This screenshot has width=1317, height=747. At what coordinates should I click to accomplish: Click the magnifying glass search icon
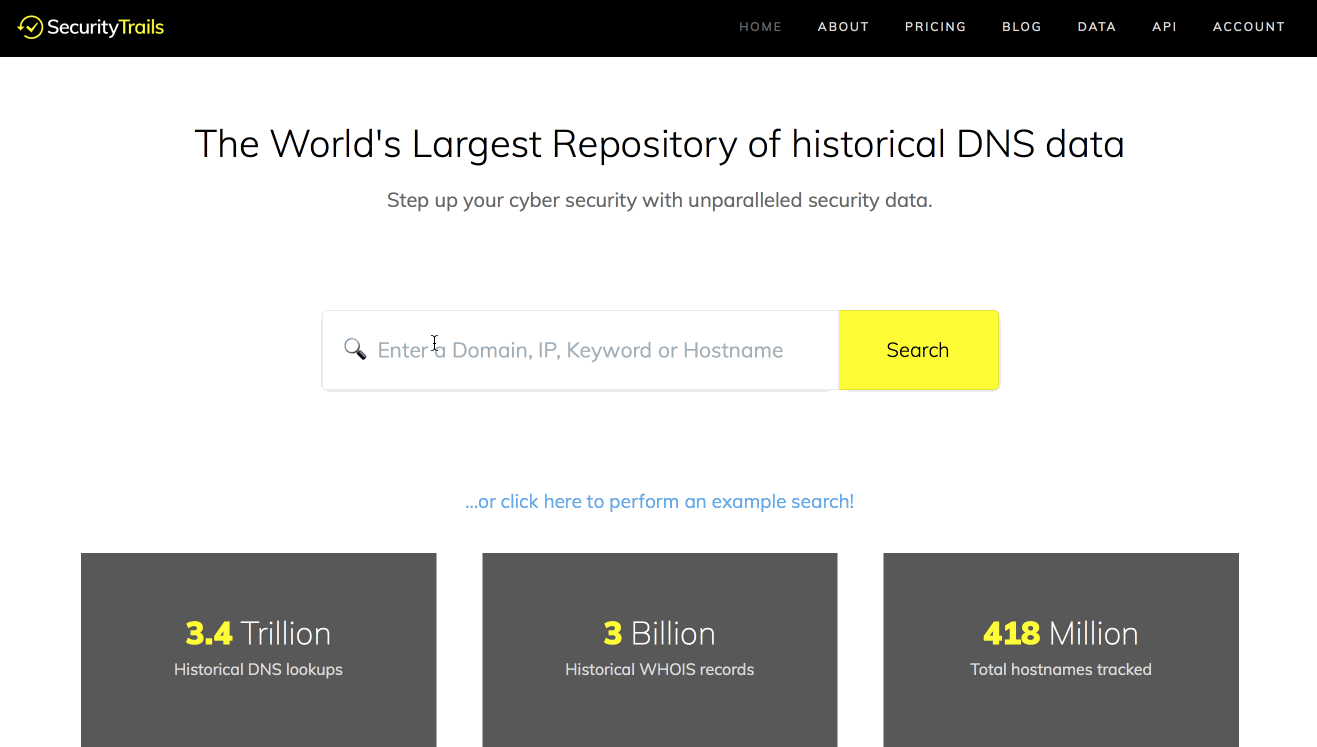coord(355,349)
